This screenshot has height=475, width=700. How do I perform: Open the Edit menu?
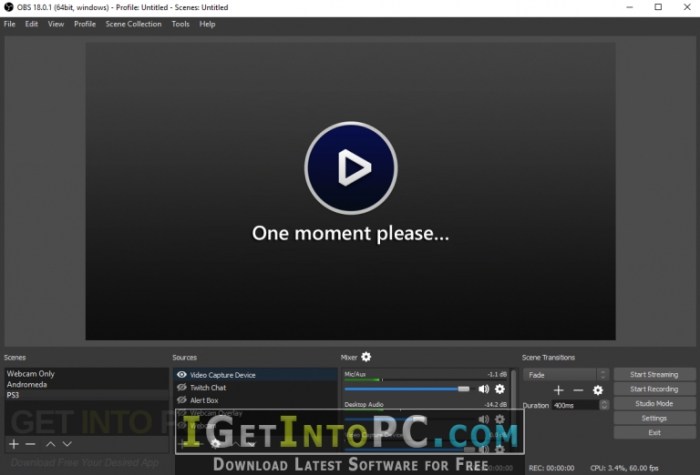point(31,24)
